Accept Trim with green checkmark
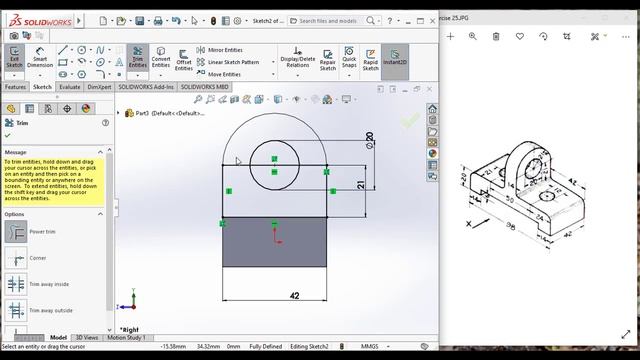 (x=8, y=135)
